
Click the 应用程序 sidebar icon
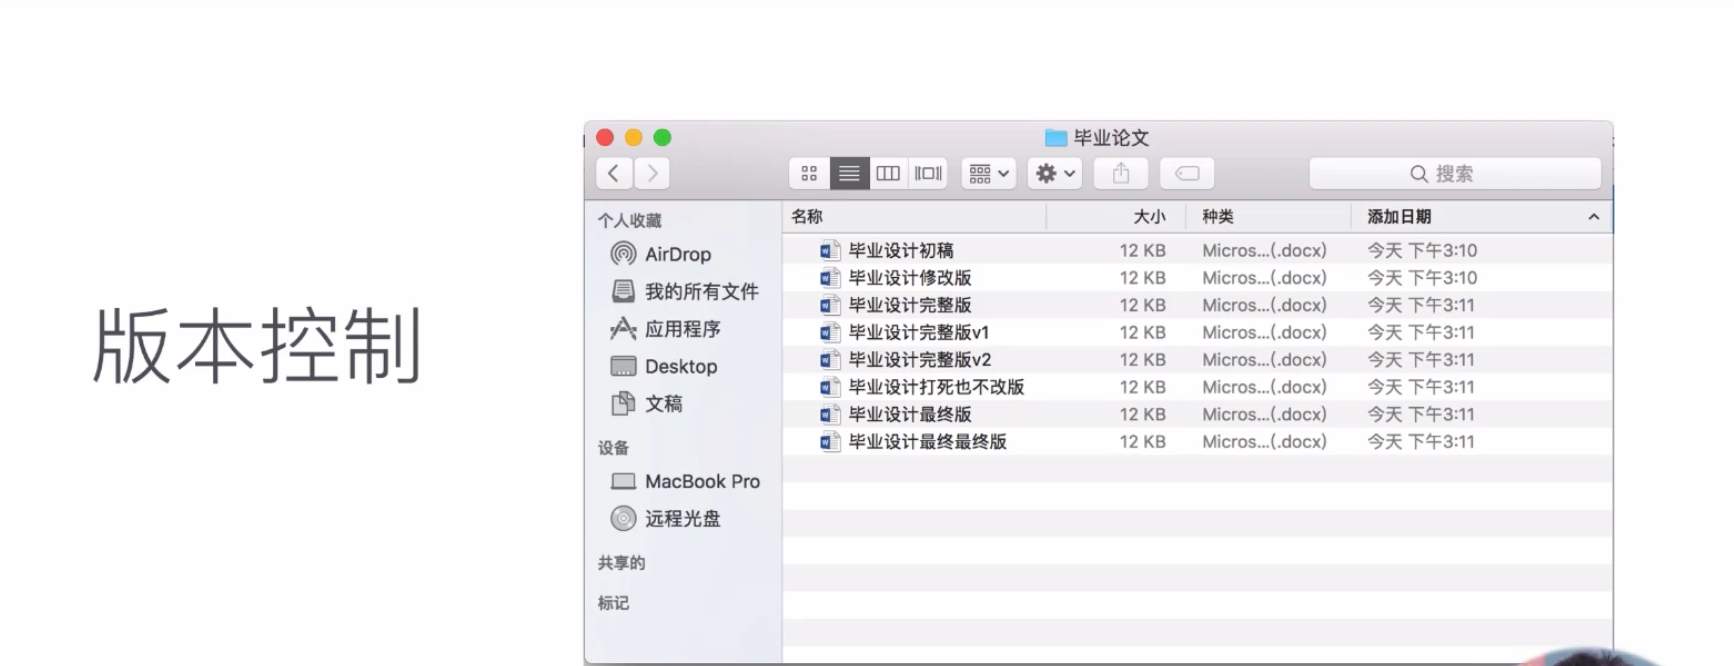click(623, 328)
